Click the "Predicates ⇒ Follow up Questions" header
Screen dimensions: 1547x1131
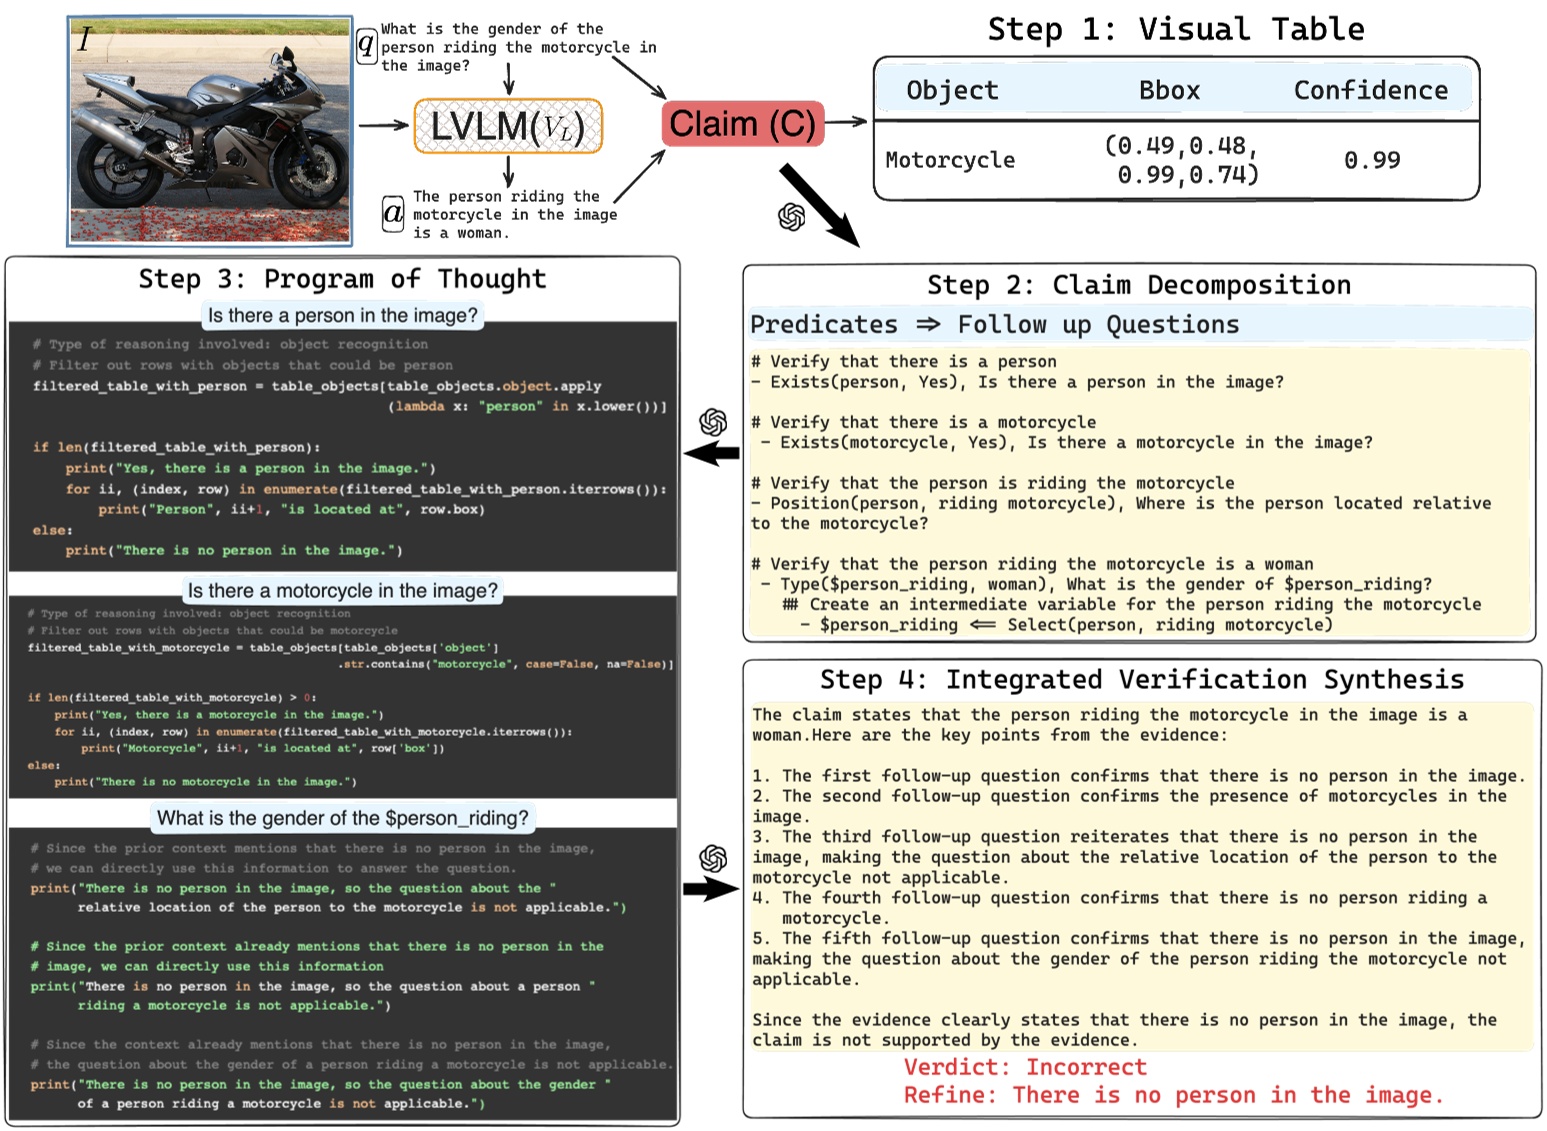pos(994,325)
